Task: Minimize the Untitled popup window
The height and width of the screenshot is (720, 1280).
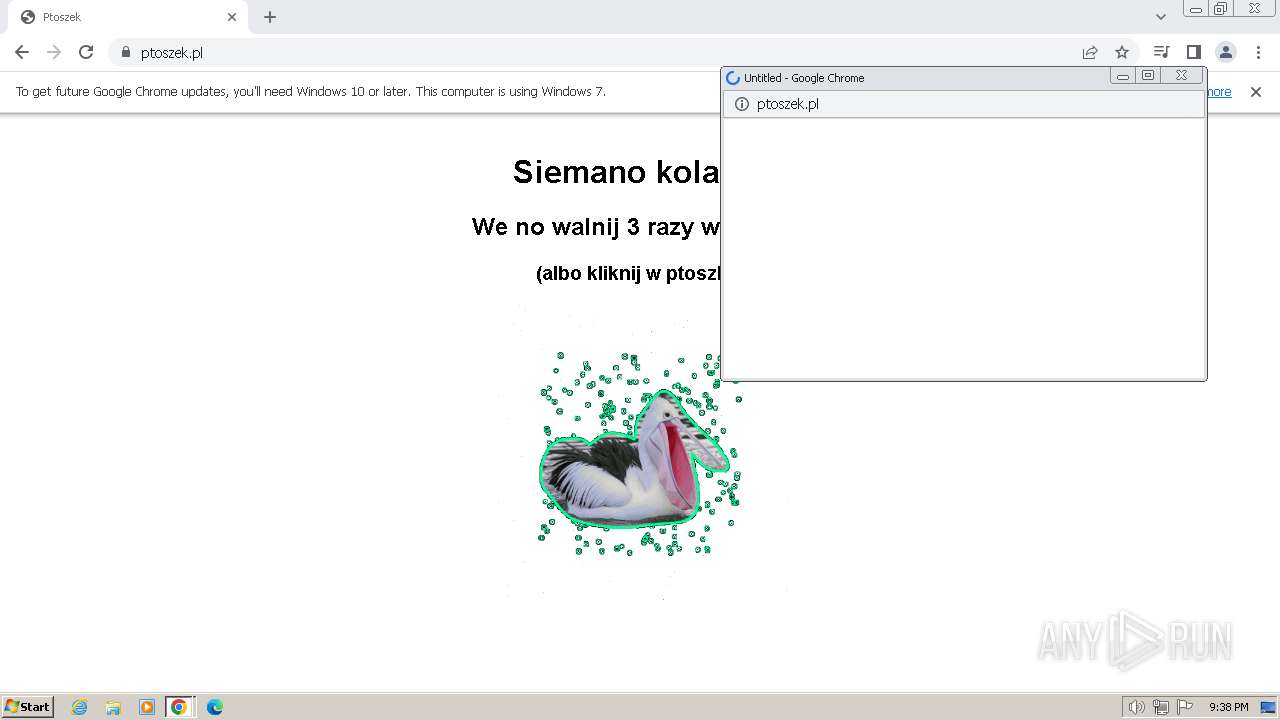Action: (1123, 76)
